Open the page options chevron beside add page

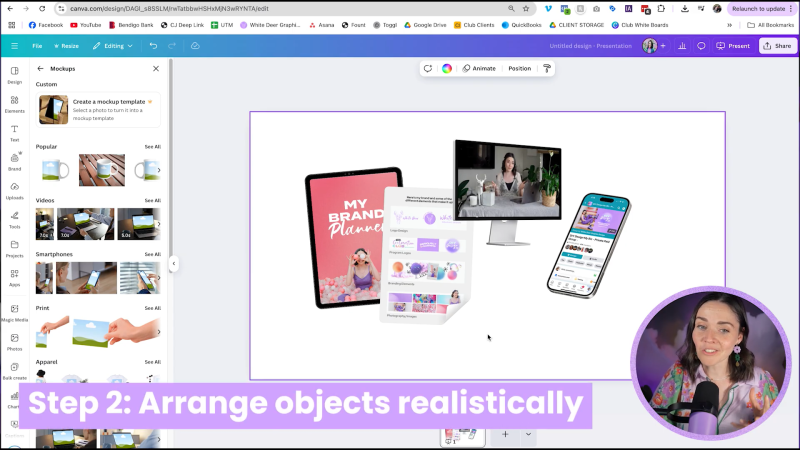pyautogui.click(x=529, y=435)
